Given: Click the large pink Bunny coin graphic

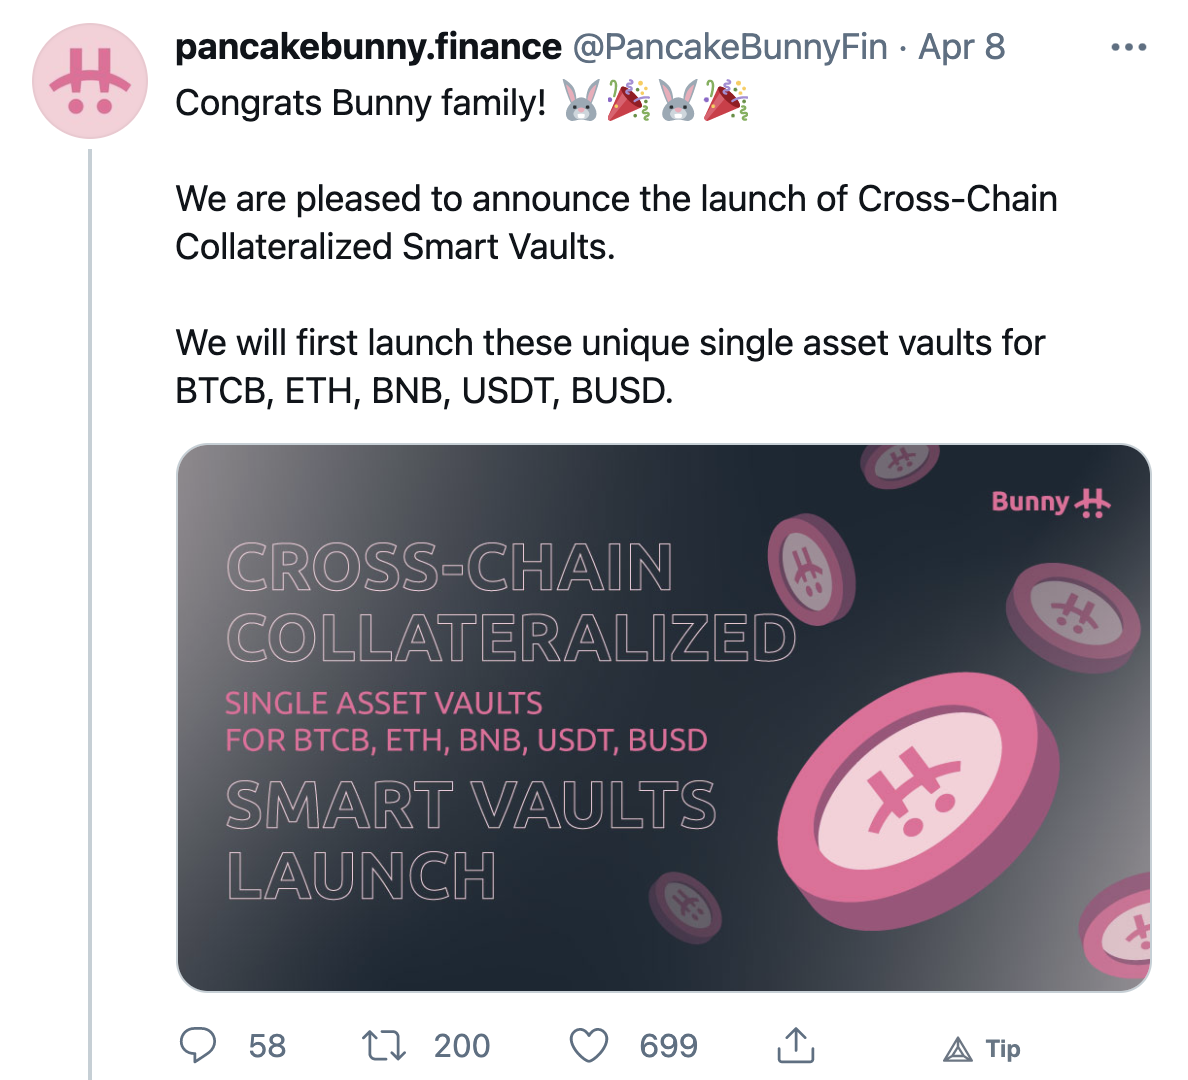Looking at the screenshot, I should [x=918, y=798].
